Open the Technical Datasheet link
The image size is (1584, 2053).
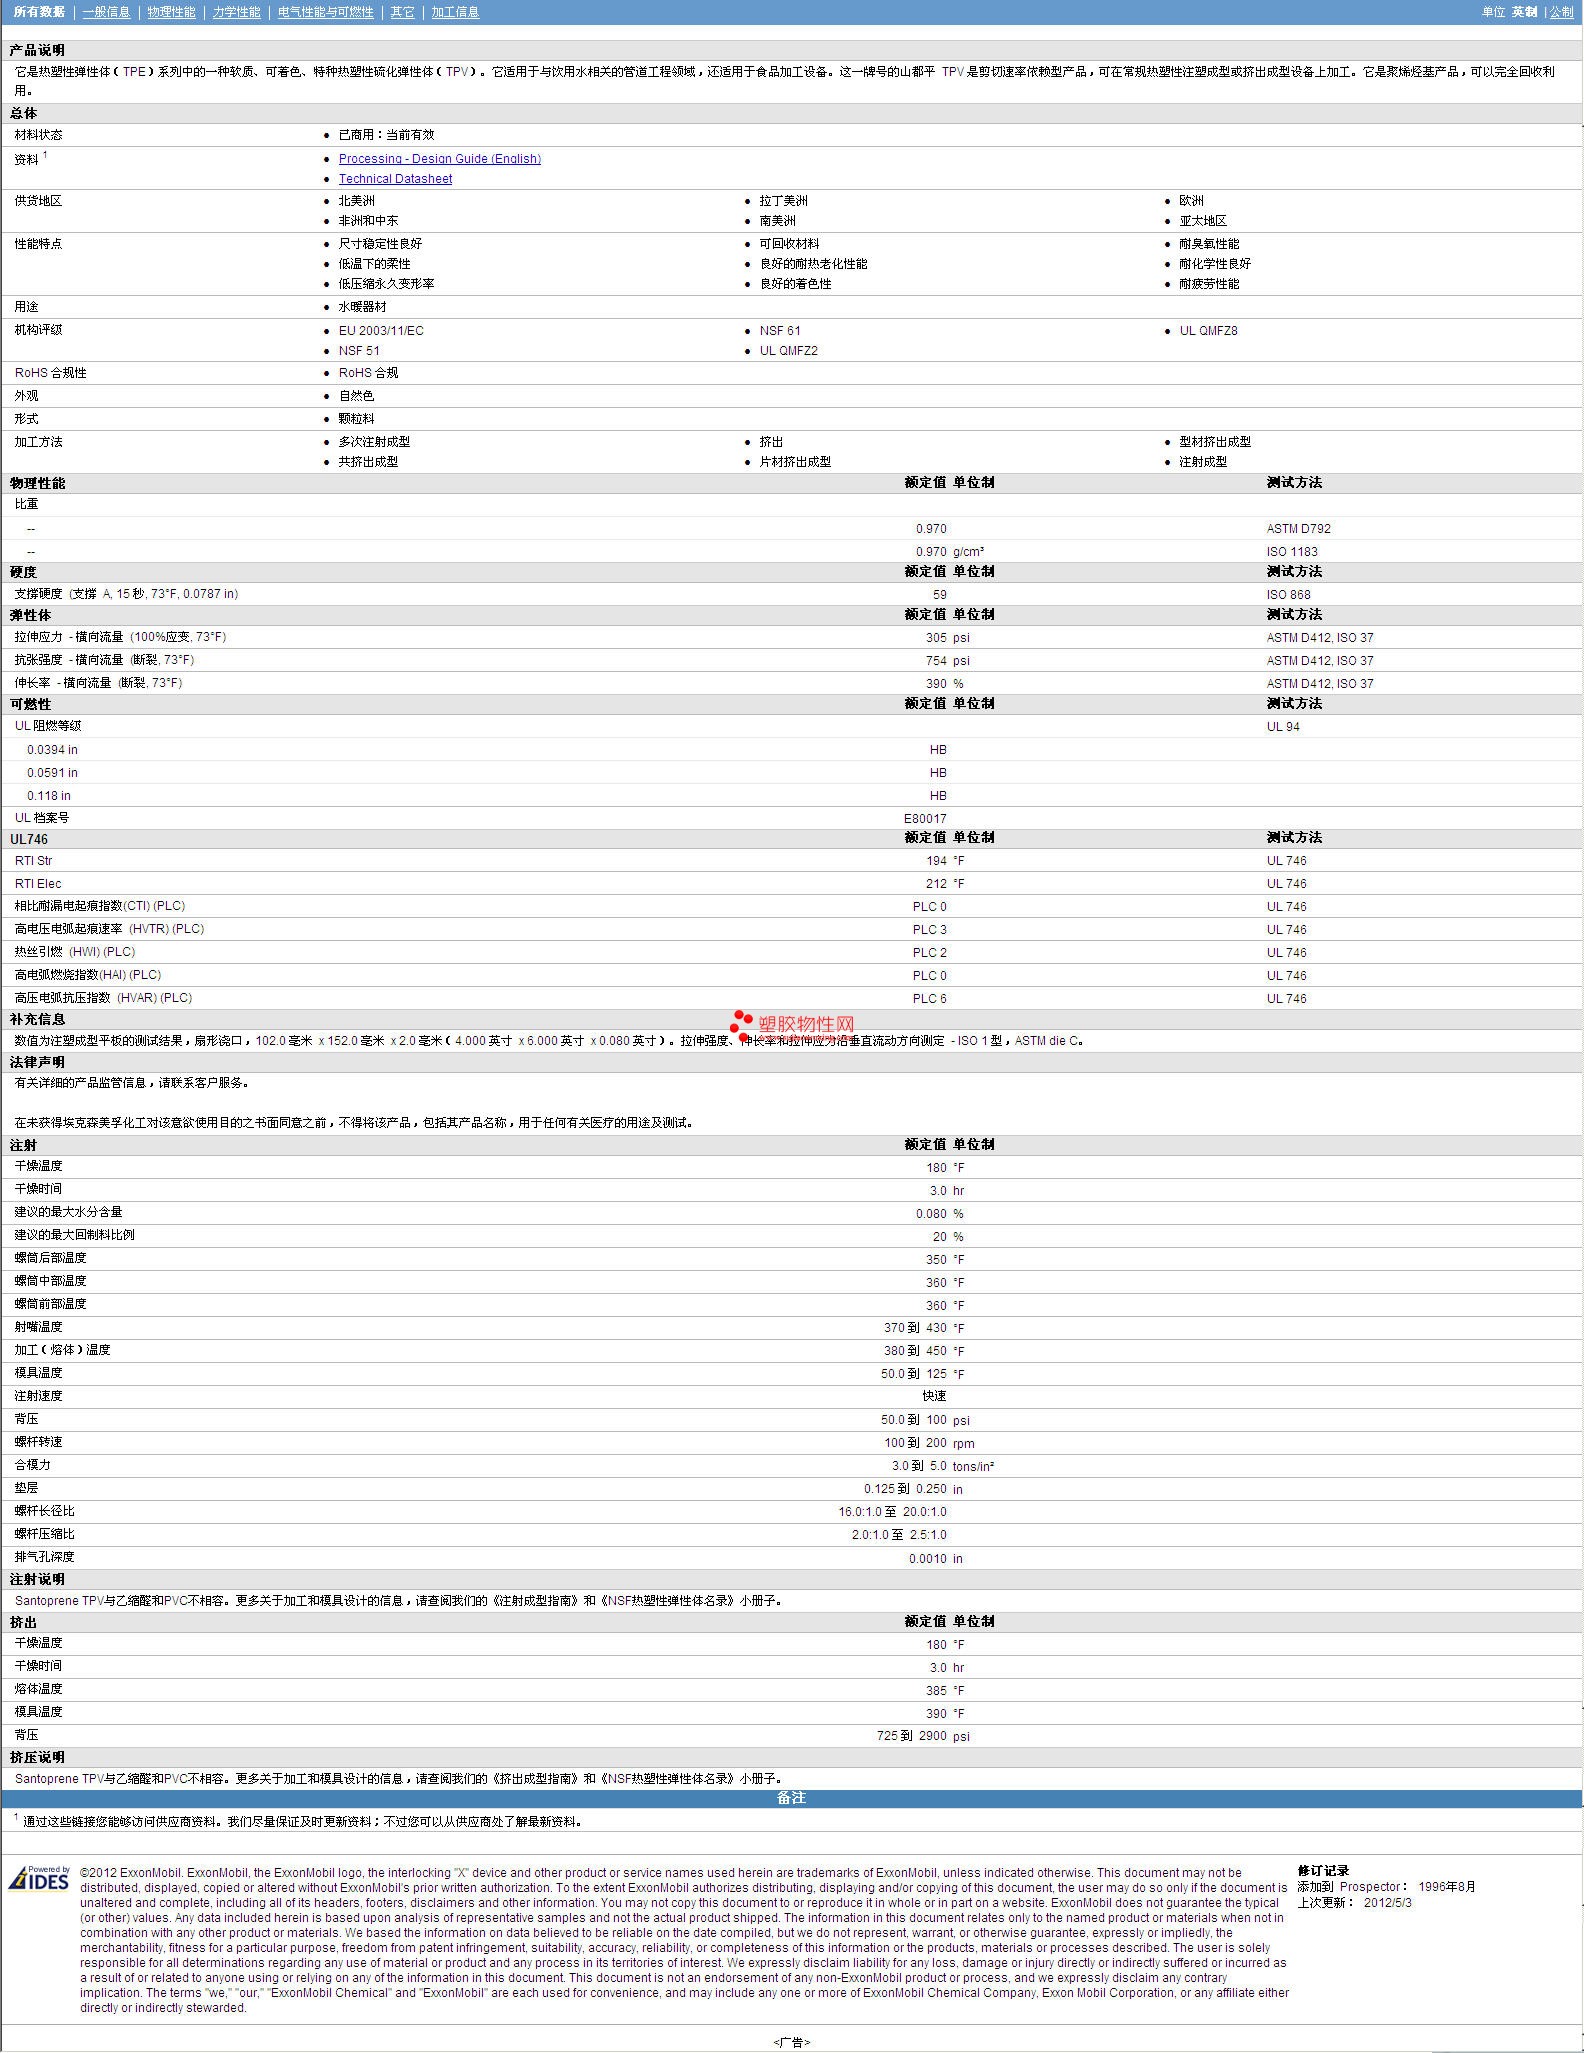[x=395, y=179]
